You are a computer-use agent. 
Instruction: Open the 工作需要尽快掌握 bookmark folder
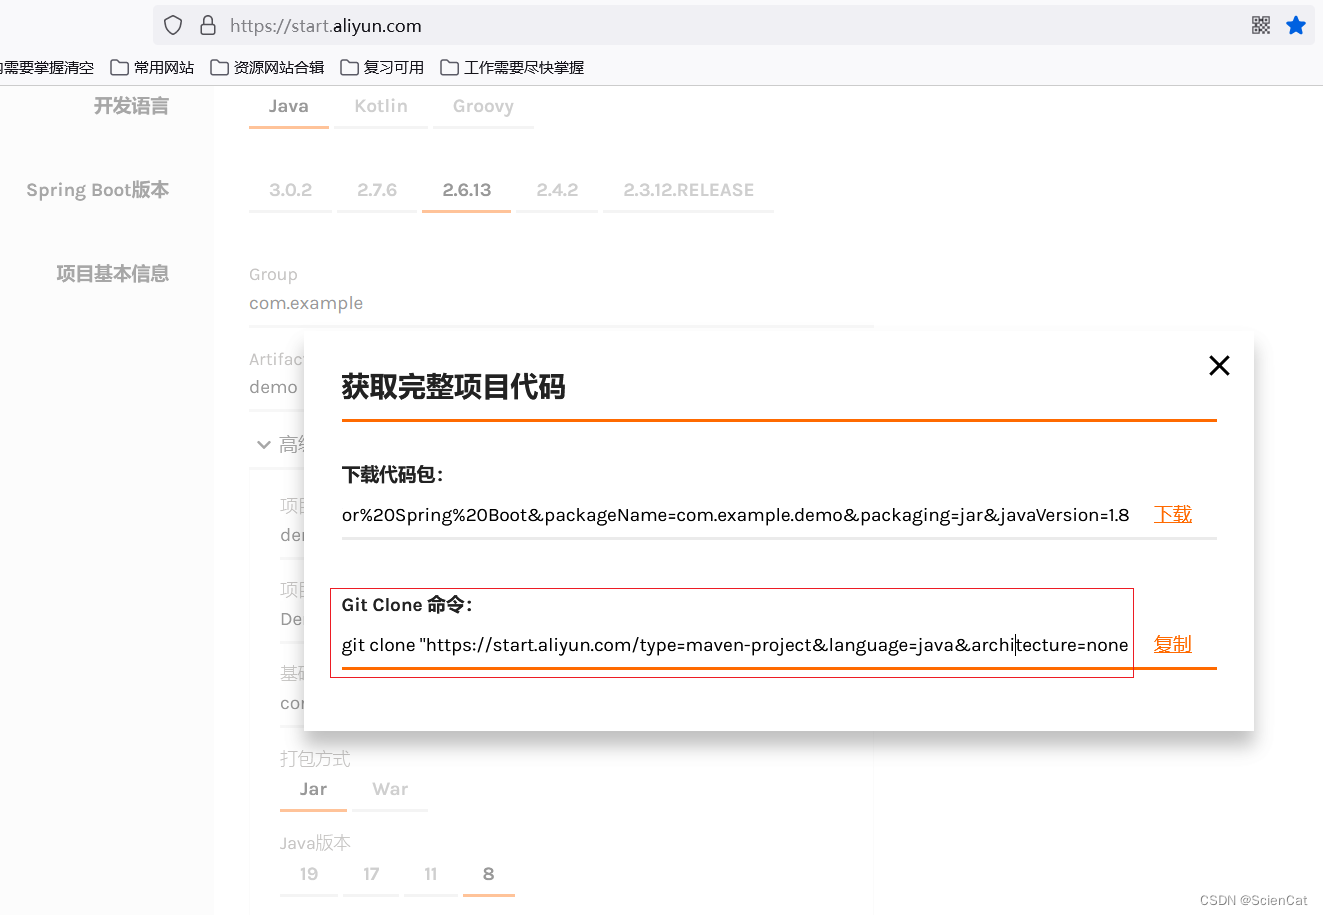click(x=512, y=67)
